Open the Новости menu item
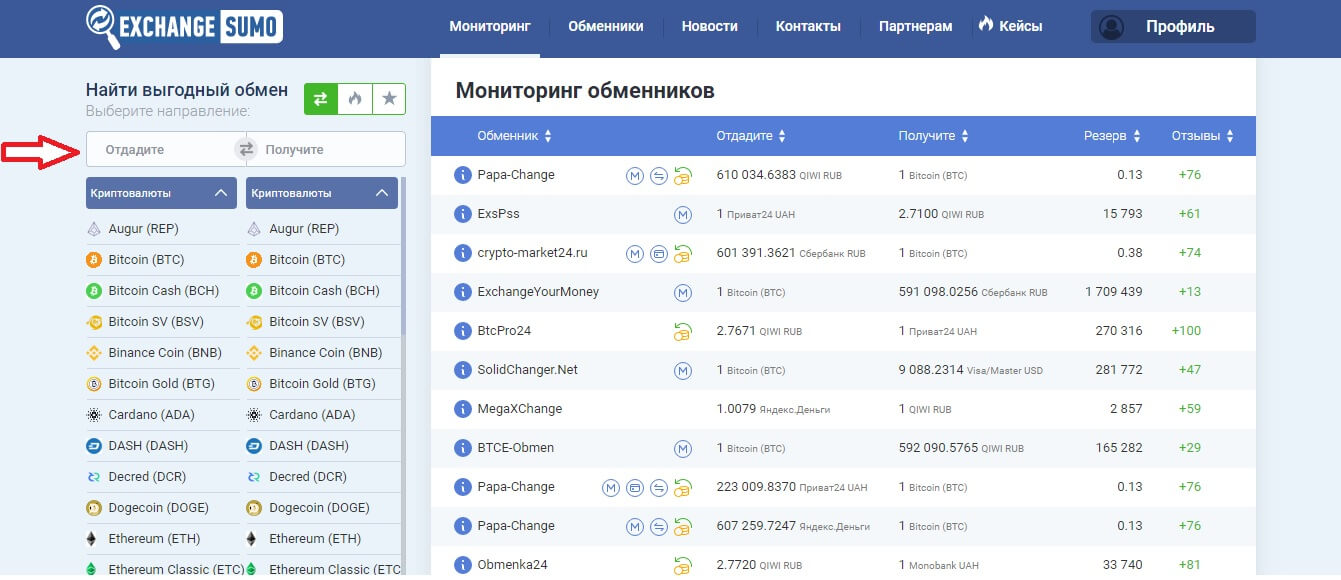1341x580 pixels. click(x=710, y=27)
